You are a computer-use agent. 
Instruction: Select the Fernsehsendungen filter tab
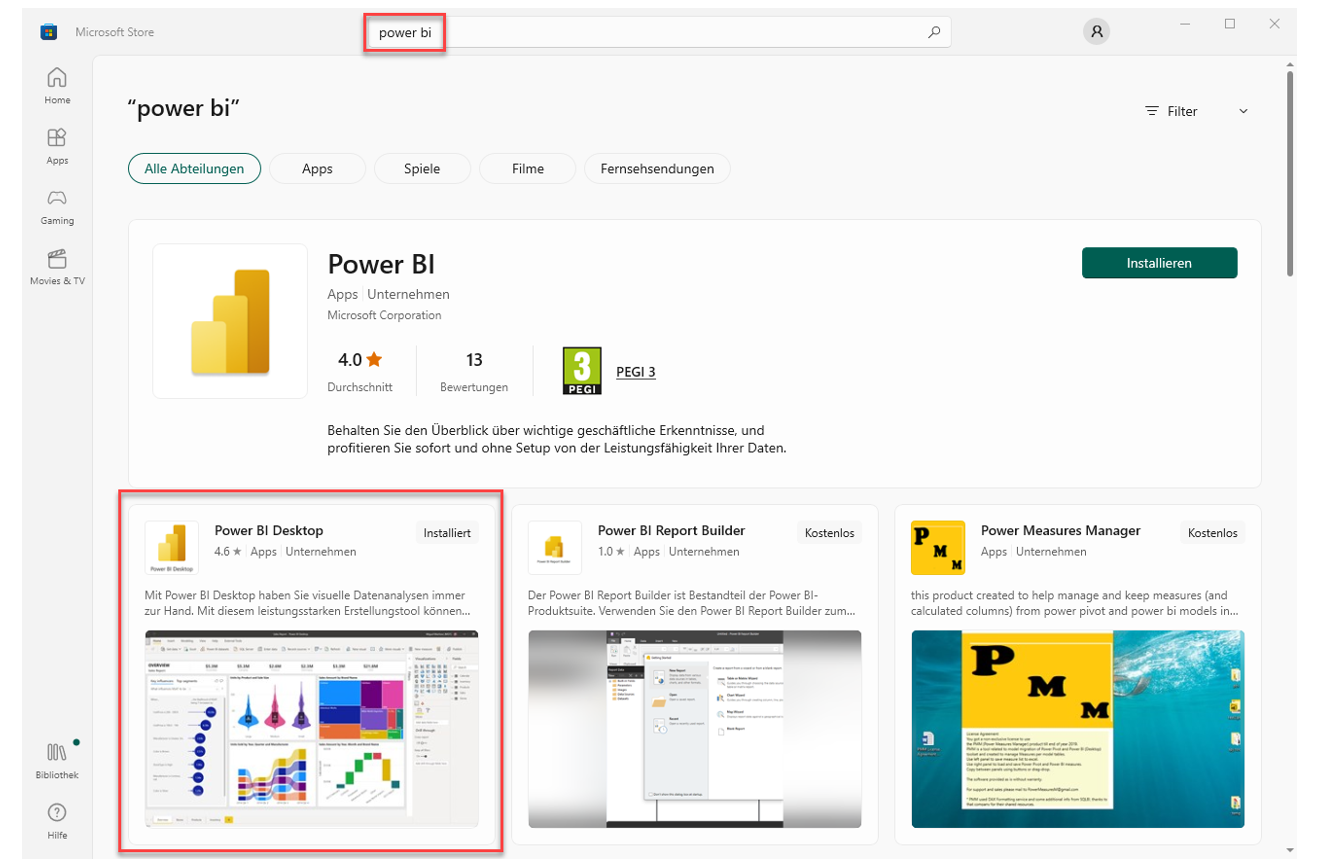tap(657, 169)
